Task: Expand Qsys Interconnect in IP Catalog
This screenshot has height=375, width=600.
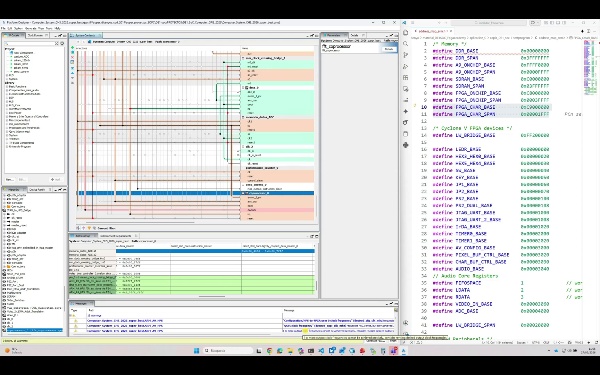Action: [7, 131]
